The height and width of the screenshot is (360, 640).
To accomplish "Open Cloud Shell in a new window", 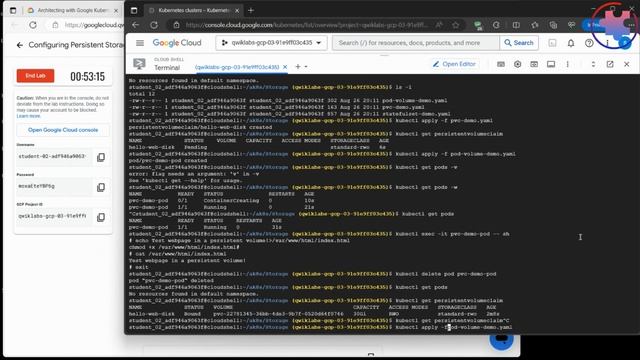I will coord(610,64).
